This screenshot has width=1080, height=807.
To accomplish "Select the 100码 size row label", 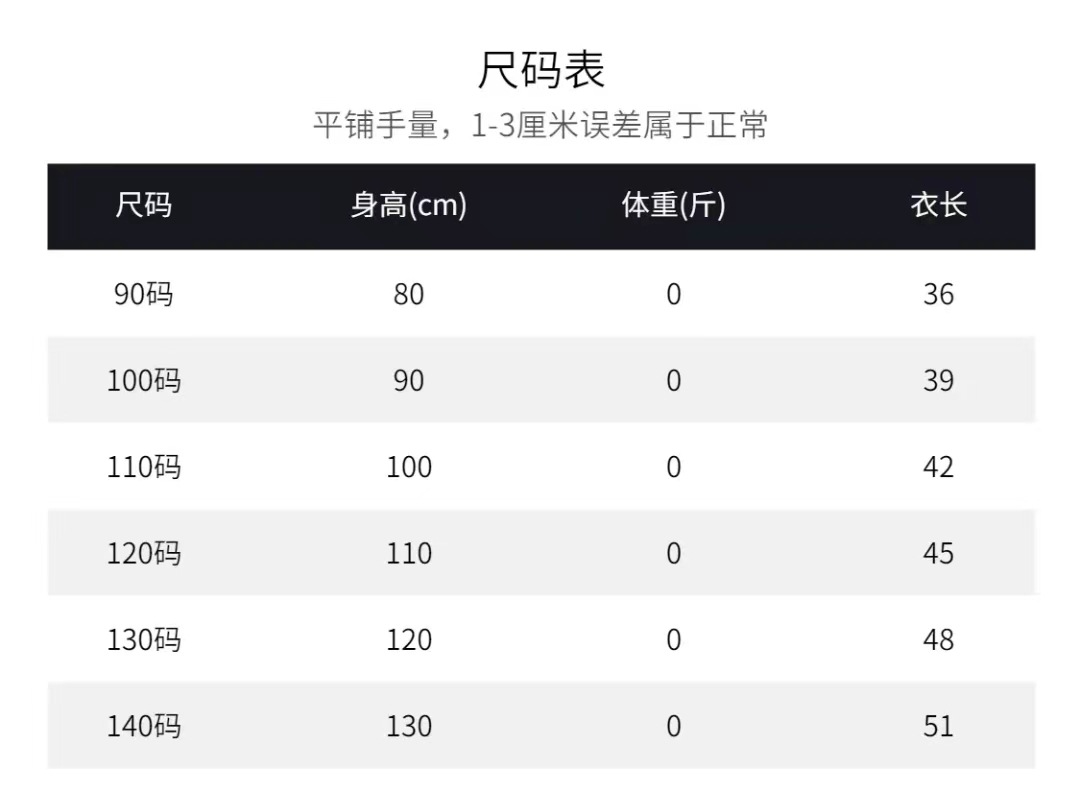I will (144, 381).
